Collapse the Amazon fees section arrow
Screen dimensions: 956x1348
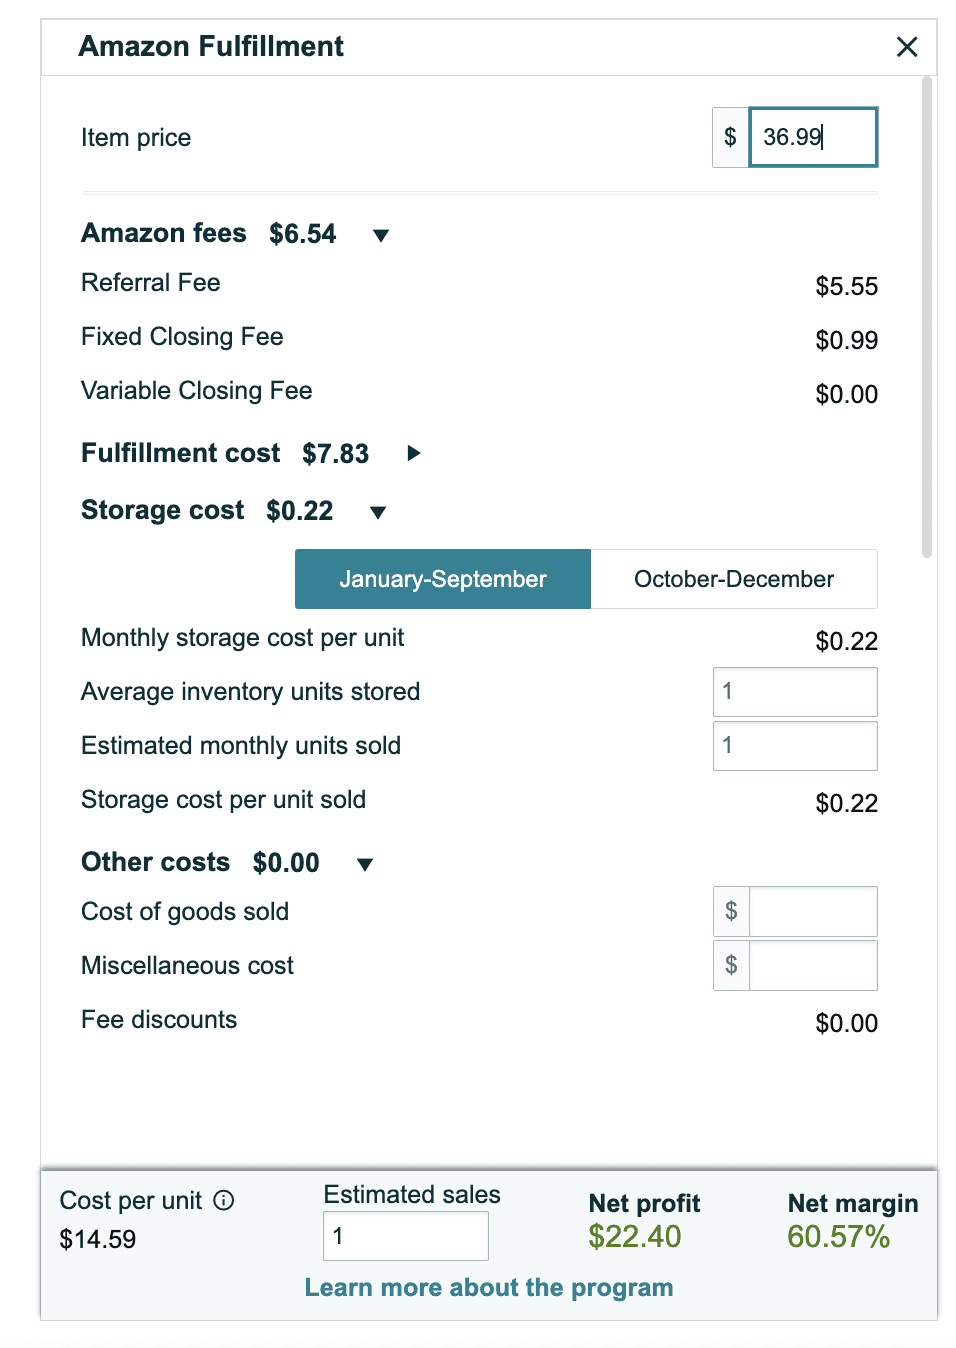click(381, 236)
